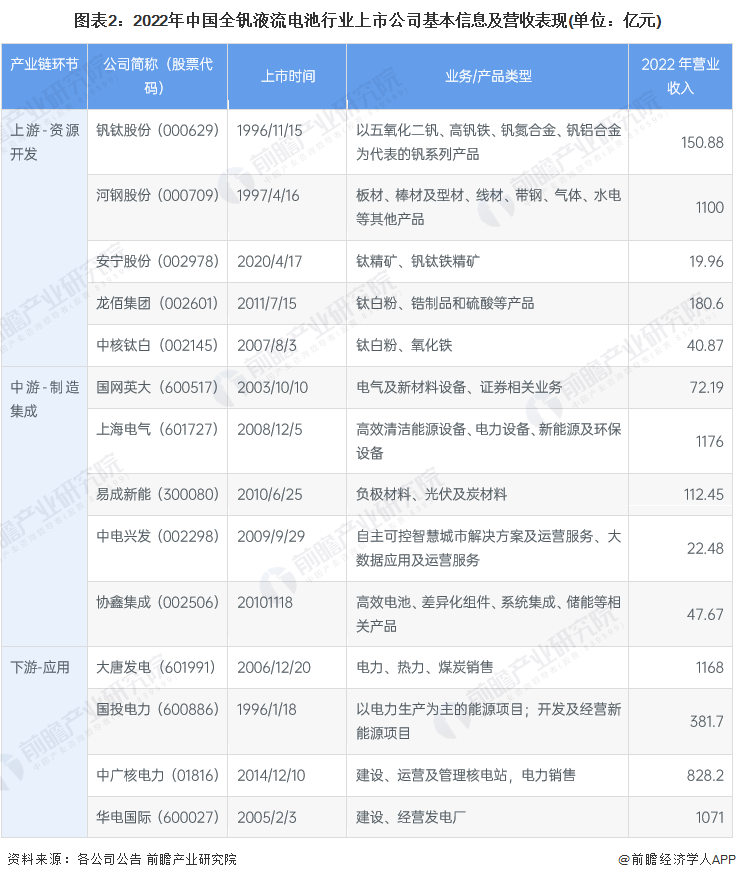Image resolution: width=736 pixels, height=880 pixels.
Task: Click revenue value 1176
Action: click(710, 442)
